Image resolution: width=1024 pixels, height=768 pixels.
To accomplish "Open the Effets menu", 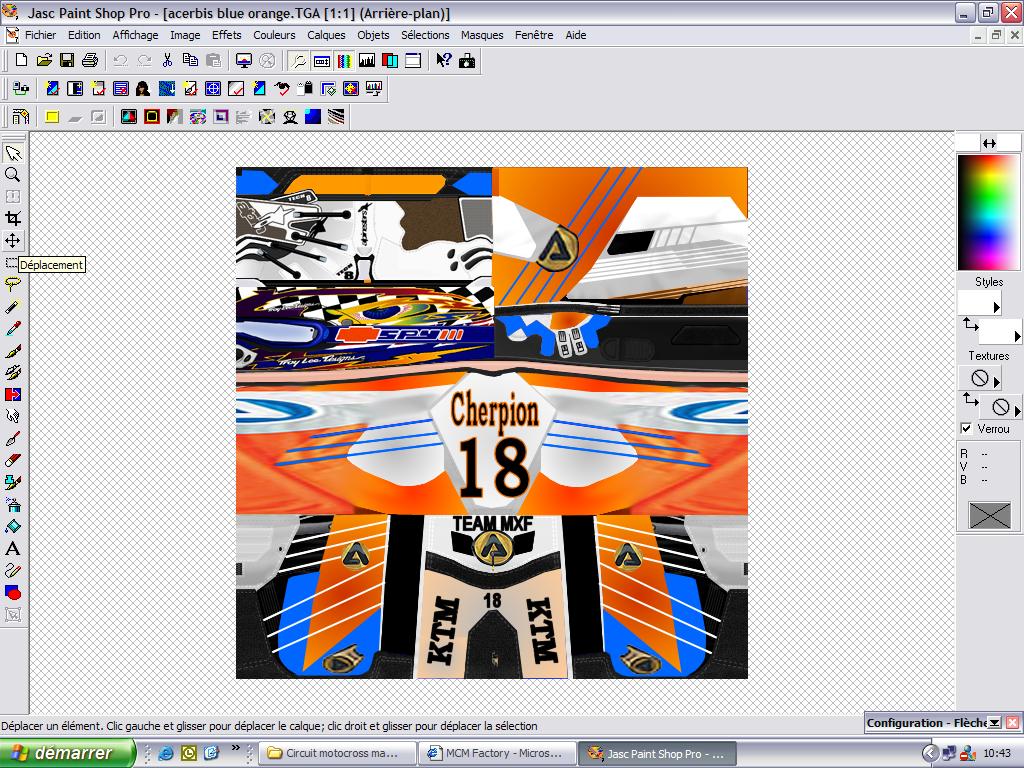I will [227, 35].
